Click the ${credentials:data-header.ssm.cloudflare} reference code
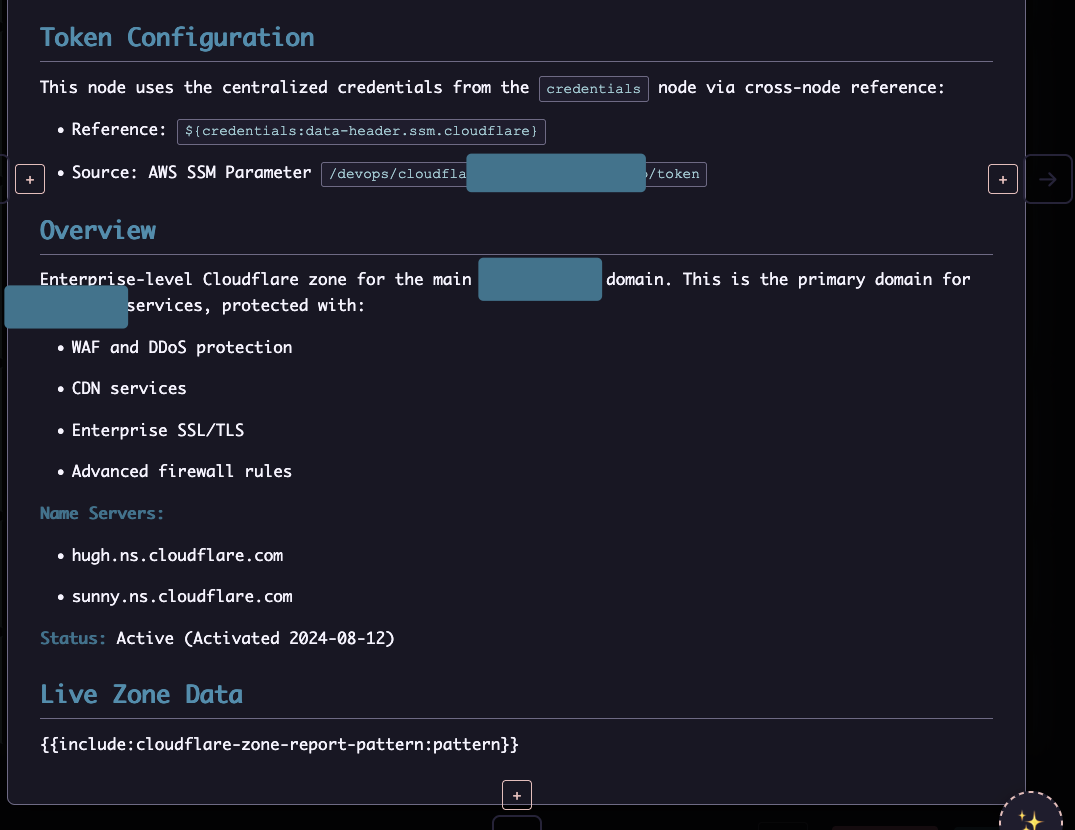Screen dimensions: 1075x830 361,131
